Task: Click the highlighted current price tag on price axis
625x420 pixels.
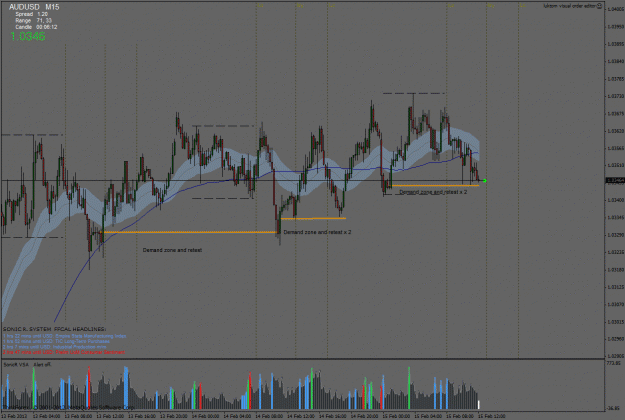Action: click(615, 181)
